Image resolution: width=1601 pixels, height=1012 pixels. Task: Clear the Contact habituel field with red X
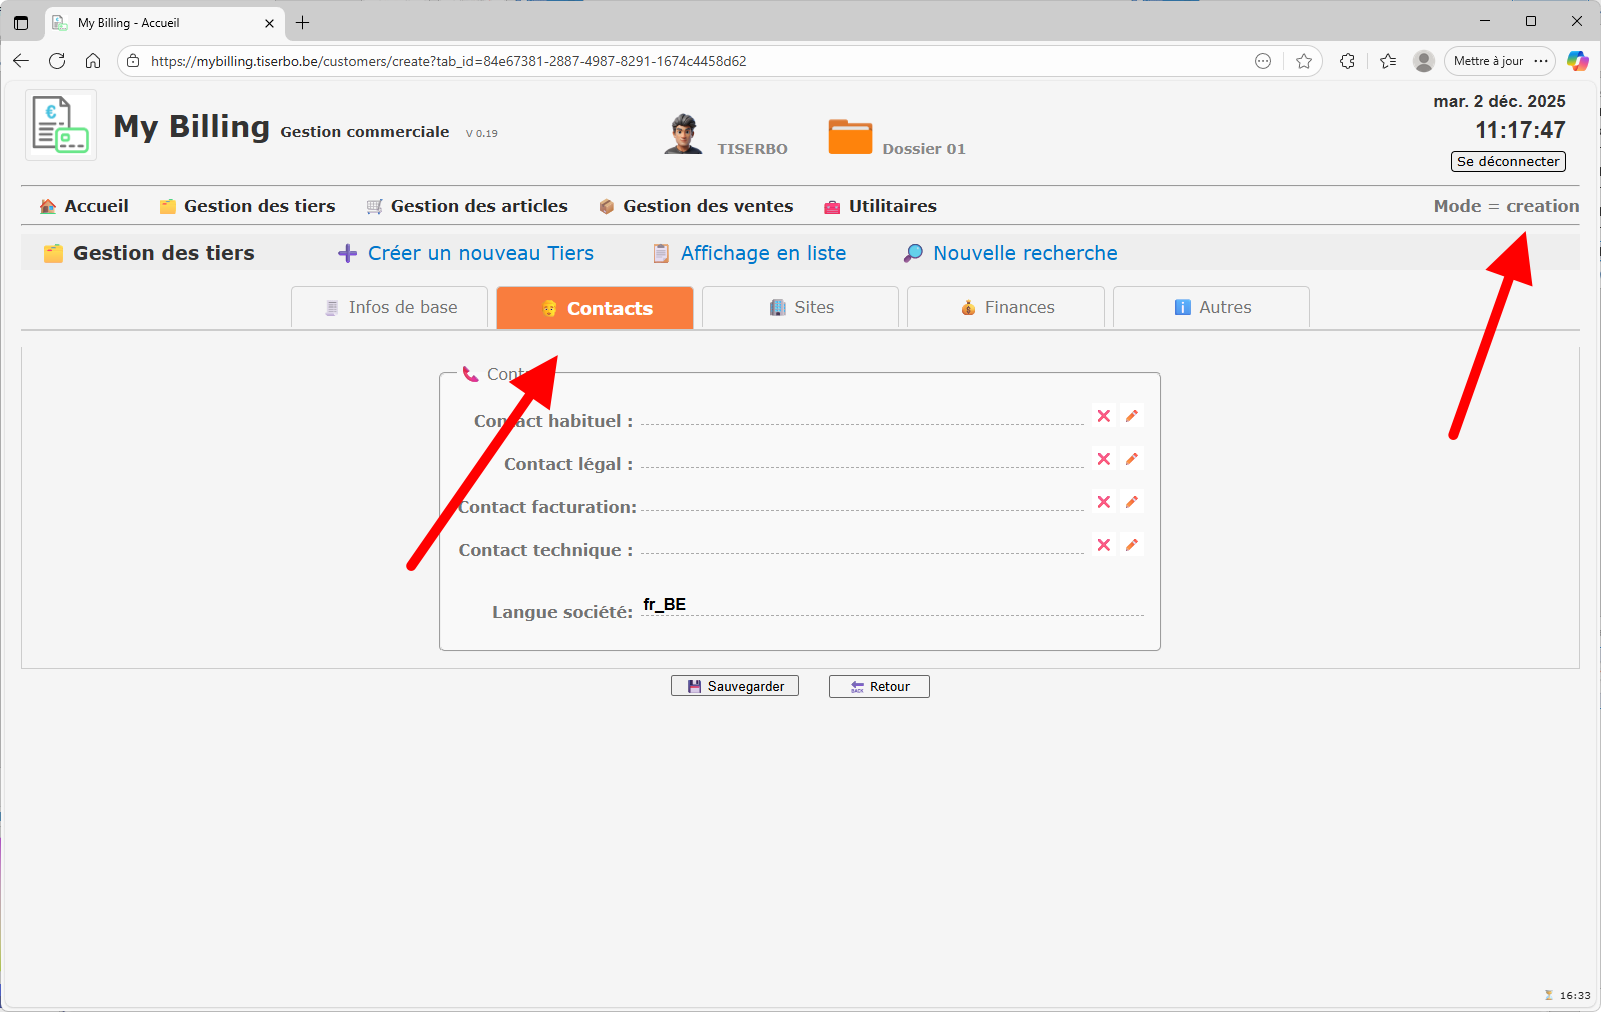tap(1103, 416)
